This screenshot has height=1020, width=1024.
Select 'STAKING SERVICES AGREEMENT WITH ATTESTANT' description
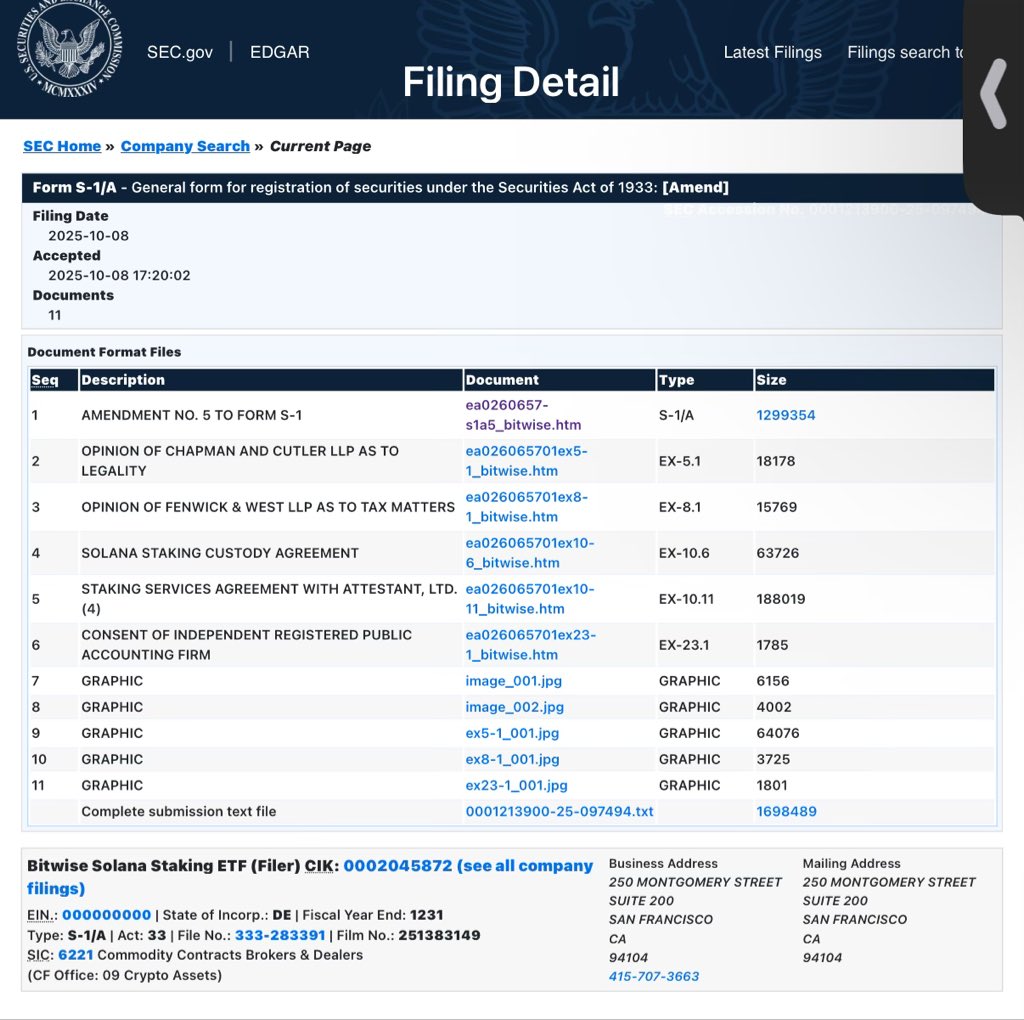pyautogui.click(x=269, y=599)
